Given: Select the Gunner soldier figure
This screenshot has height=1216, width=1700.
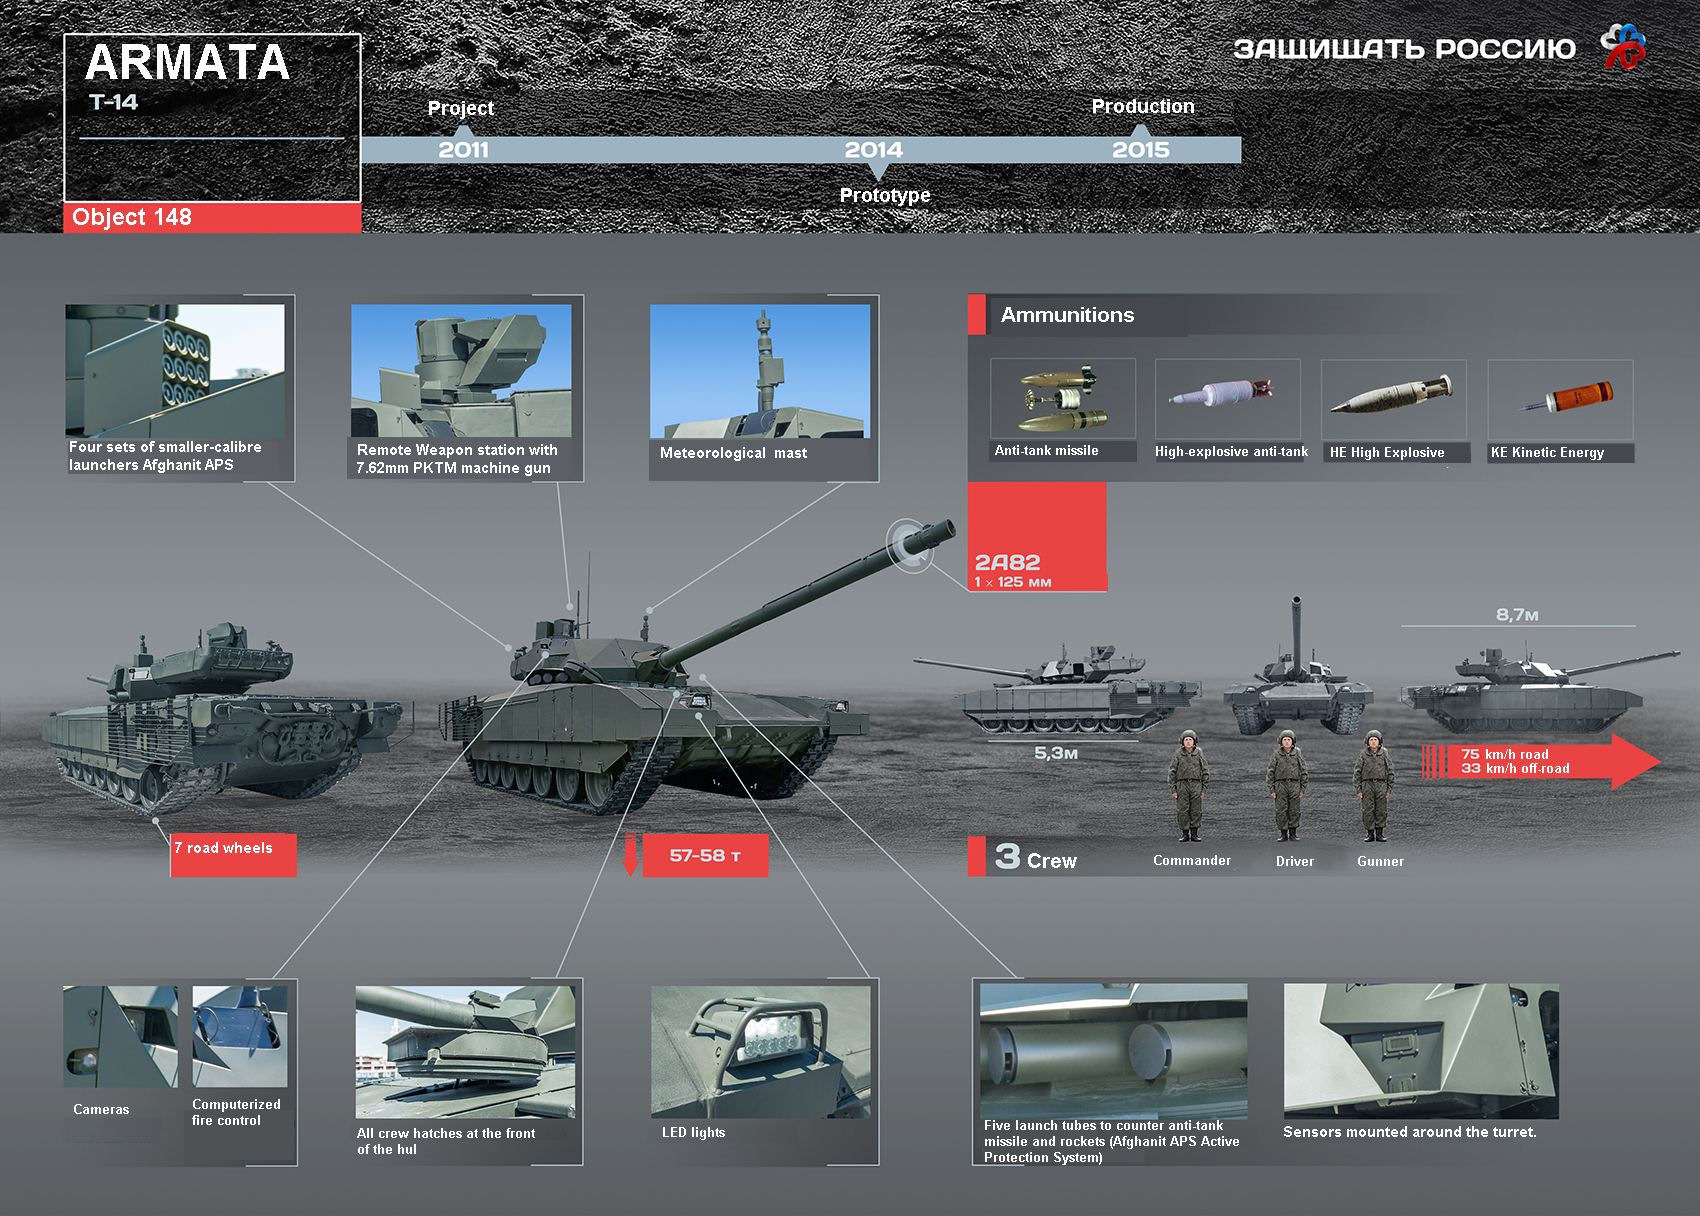Looking at the screenshot, I should point(1374,786).
